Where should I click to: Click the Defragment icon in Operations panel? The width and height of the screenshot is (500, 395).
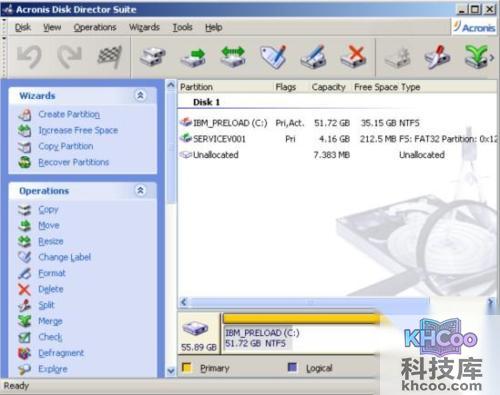point(24,353)
